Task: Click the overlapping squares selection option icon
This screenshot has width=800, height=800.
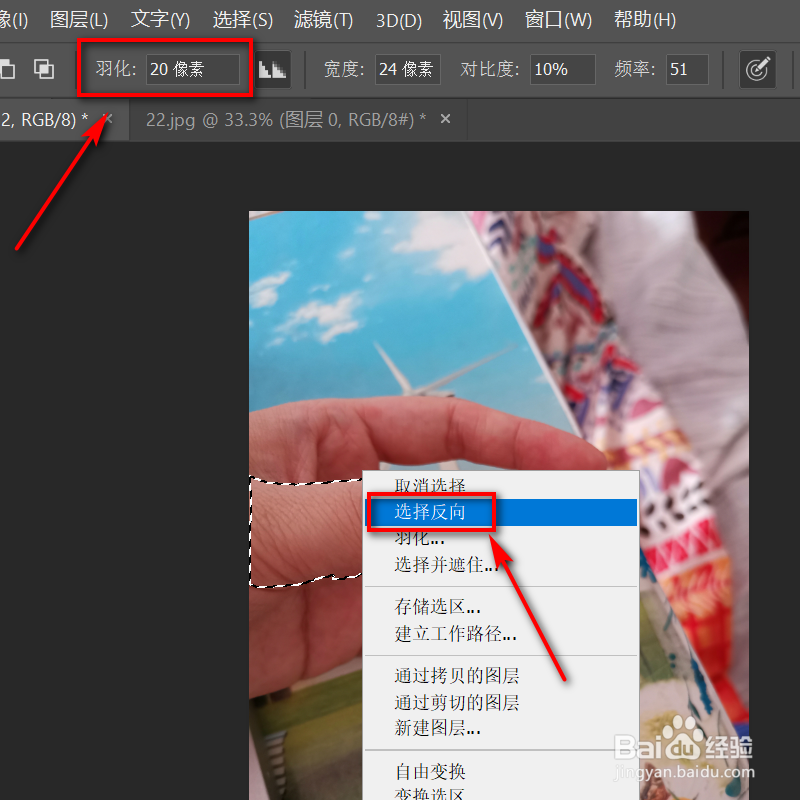Action: pos(43,69)
